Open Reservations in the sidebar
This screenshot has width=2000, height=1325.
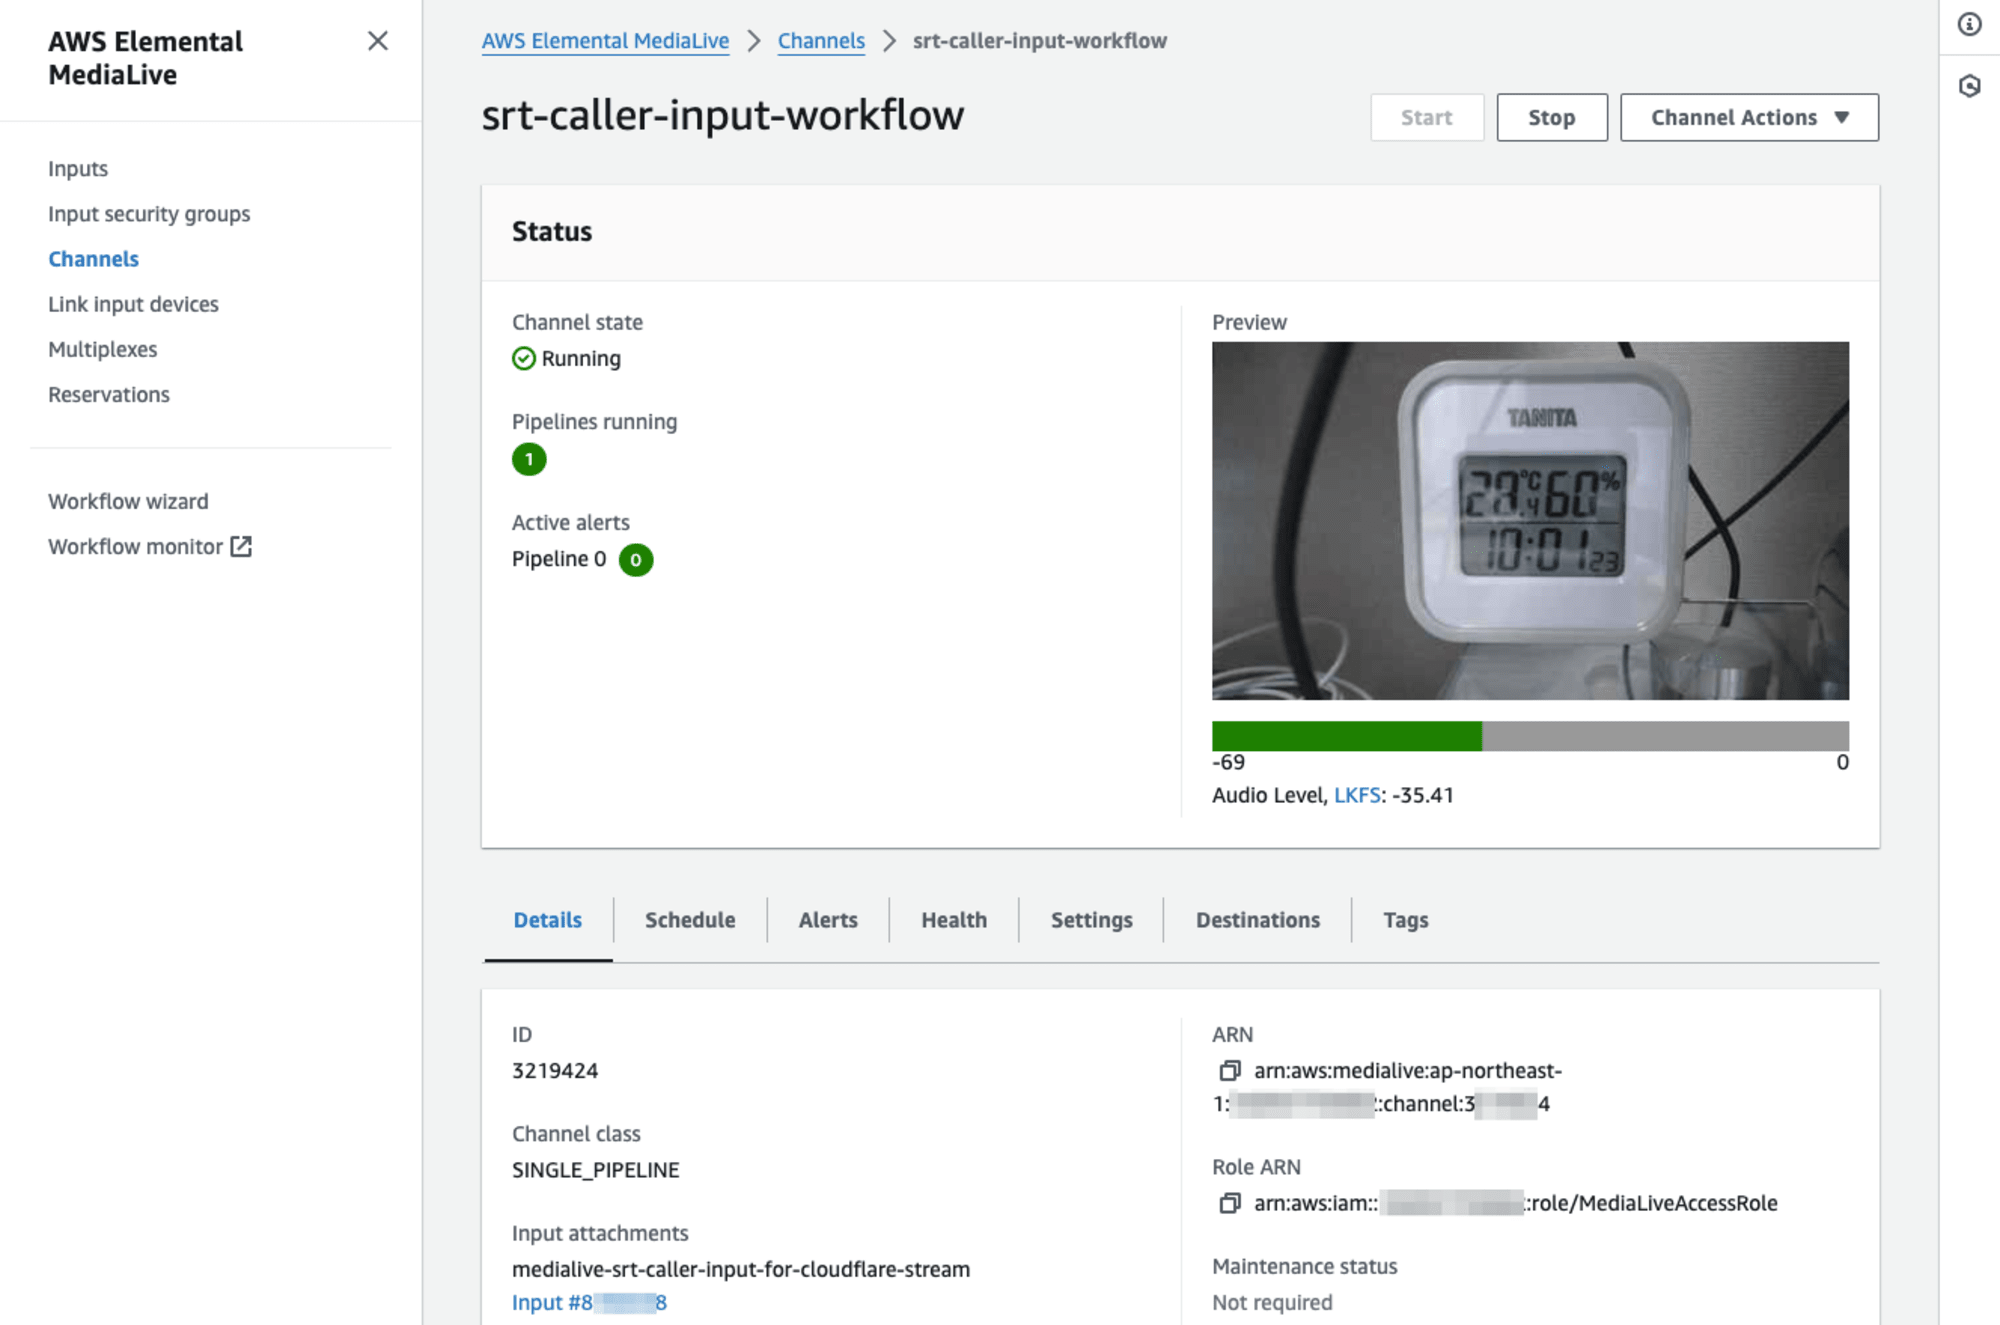[x=109, y=394]
